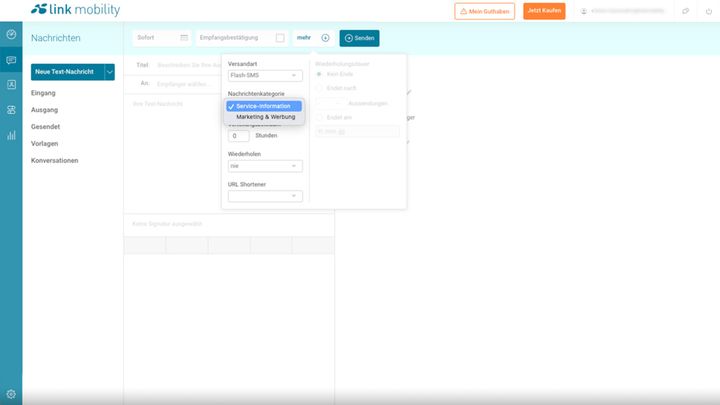Click the Nachrichten heading
This screenshot has width=720, height=405.
pyautogui.click(x=56, y=38)
